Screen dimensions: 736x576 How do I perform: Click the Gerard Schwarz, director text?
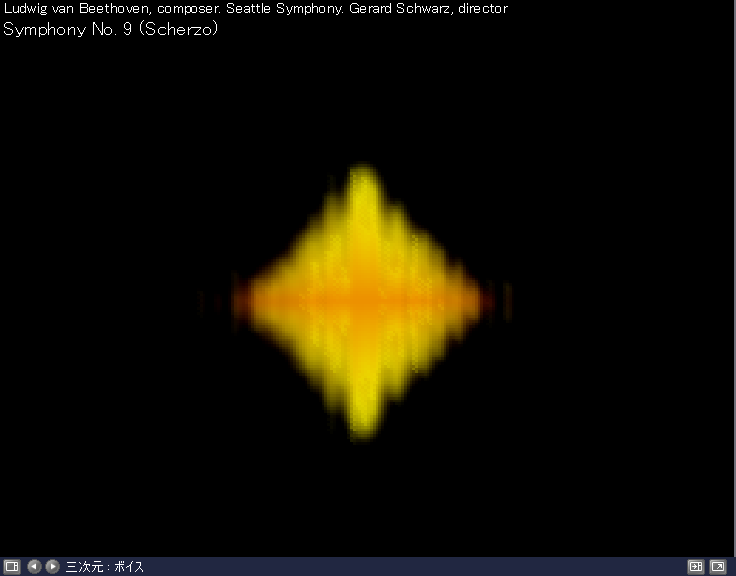(x=428, y=9)
